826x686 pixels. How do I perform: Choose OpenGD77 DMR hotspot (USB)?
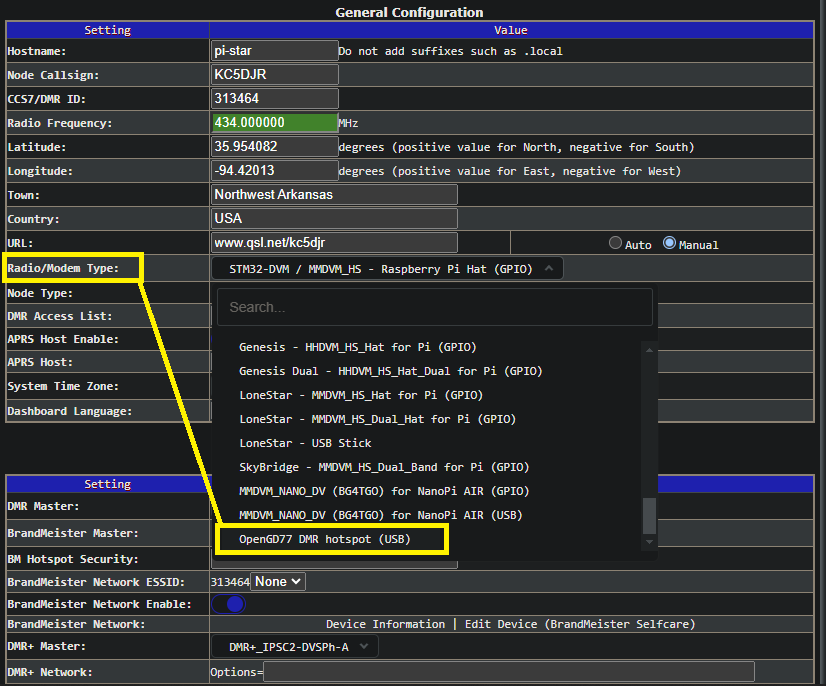click(324, 539)
